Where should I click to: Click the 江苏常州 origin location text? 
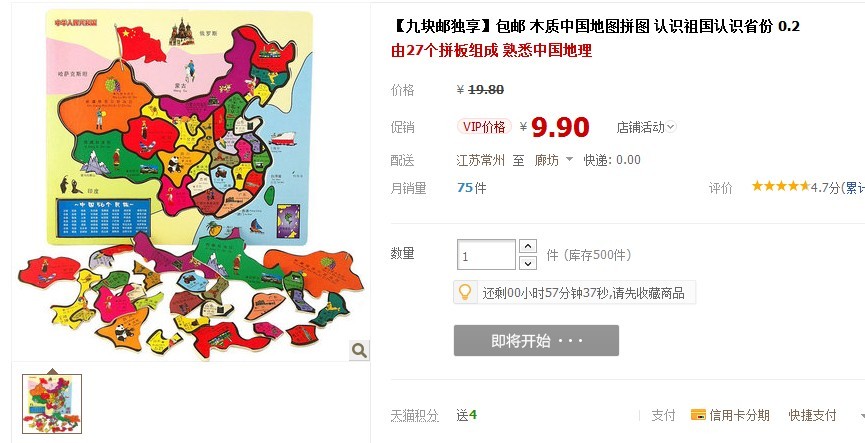click(480, 161)
